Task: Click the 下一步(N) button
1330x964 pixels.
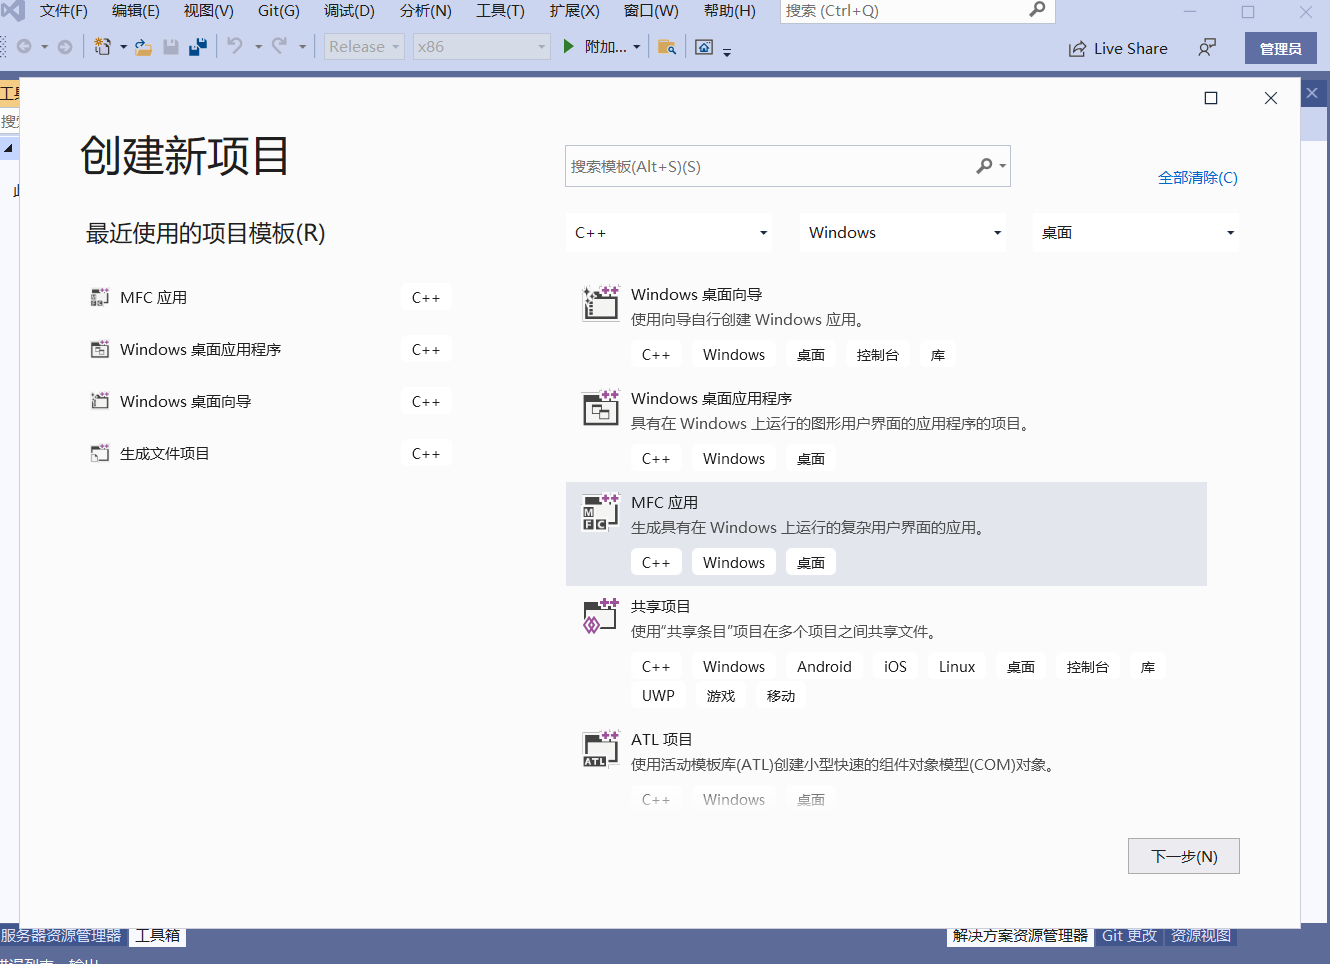Action: pyautogui.click(x=1183, y=856)
